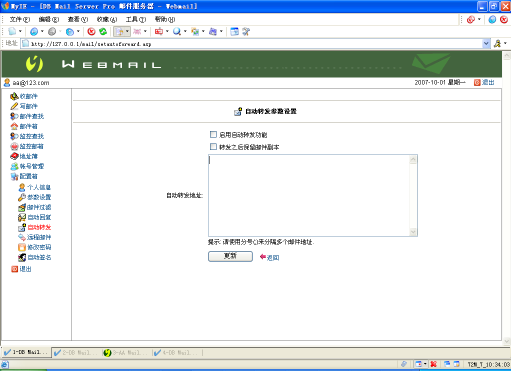Click inside the auto-forward address text box
Screen dimensions: 511x371
(309, 196)
